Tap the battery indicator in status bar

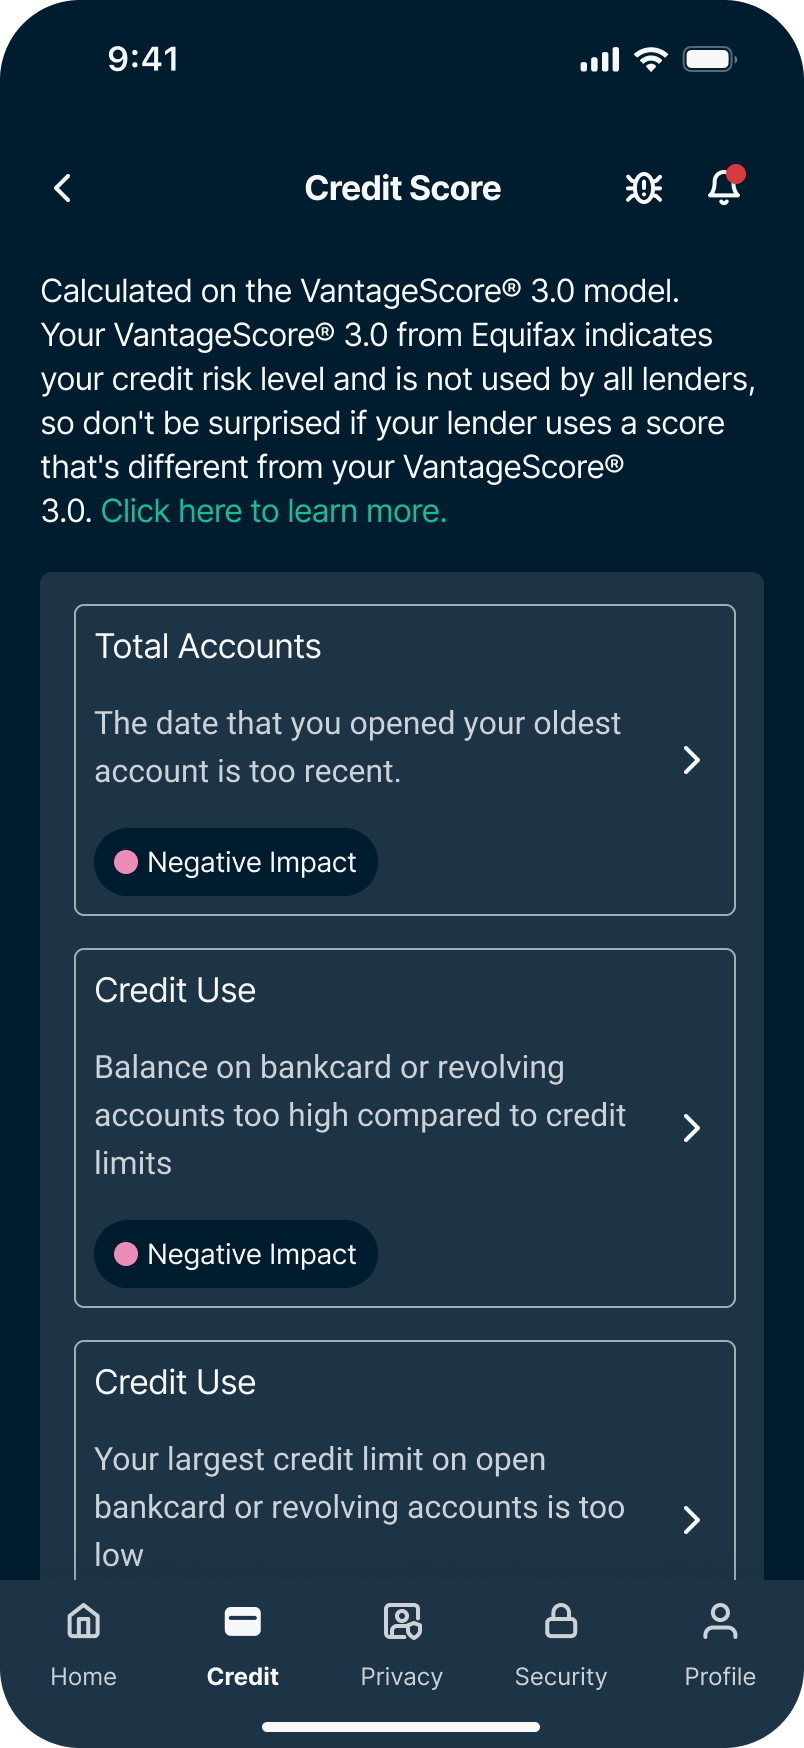pos(709,60)
